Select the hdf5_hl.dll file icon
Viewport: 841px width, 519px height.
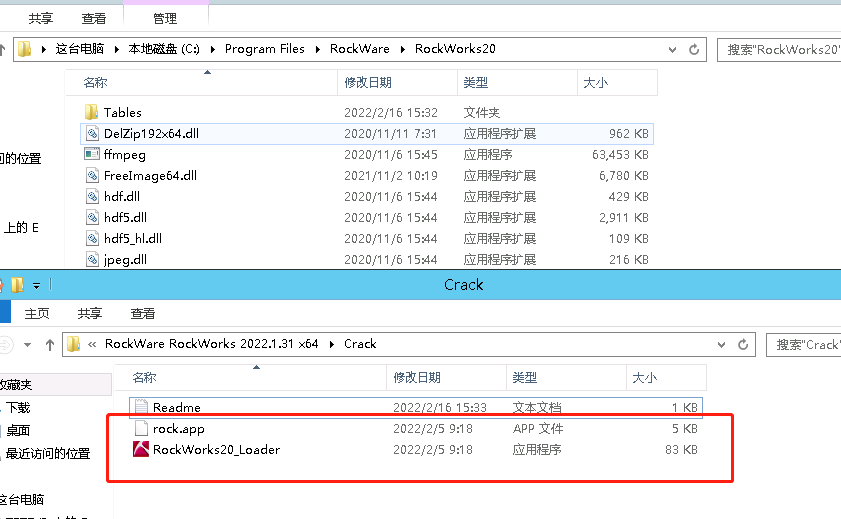(92, 238)
